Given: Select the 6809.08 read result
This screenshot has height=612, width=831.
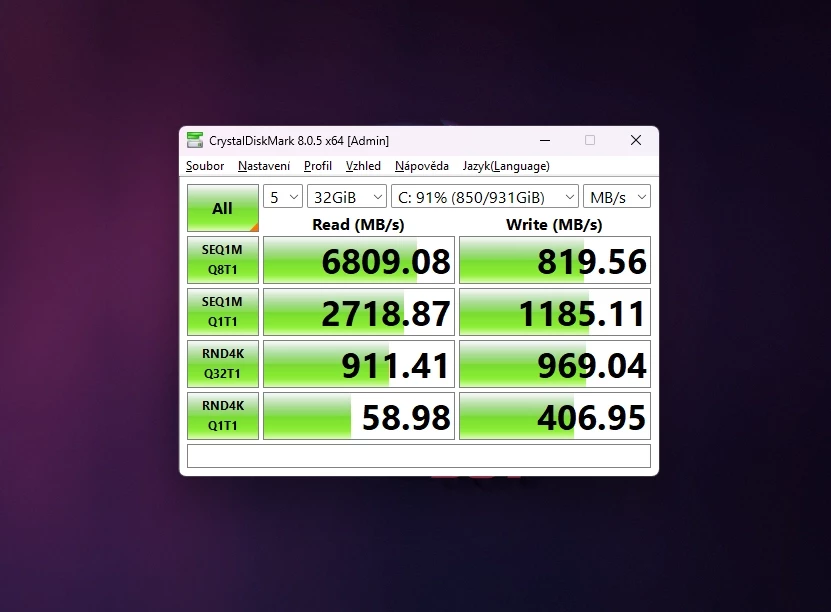Looking at the screenshot, I should [359, 260].
